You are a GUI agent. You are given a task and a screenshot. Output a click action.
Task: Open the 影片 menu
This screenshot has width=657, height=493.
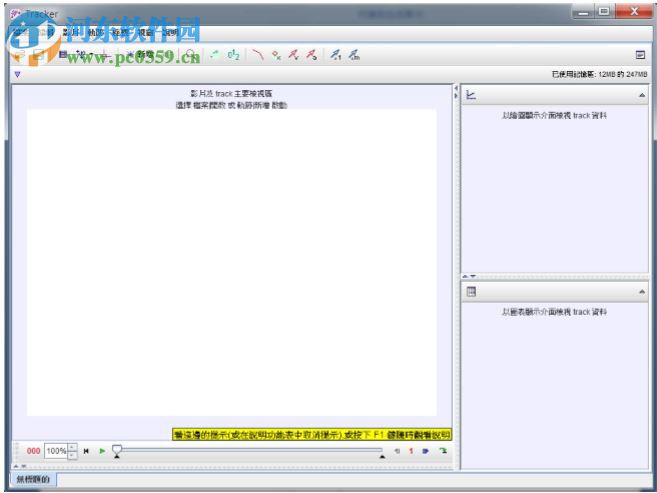tap(70, 32)
